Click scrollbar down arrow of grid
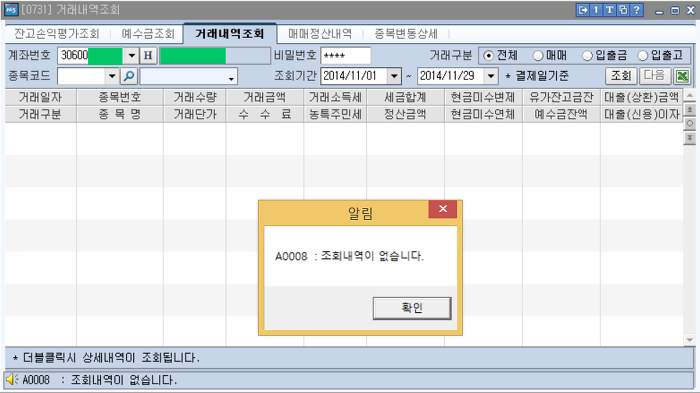This screenshot has width=700, height=393. 690,340
